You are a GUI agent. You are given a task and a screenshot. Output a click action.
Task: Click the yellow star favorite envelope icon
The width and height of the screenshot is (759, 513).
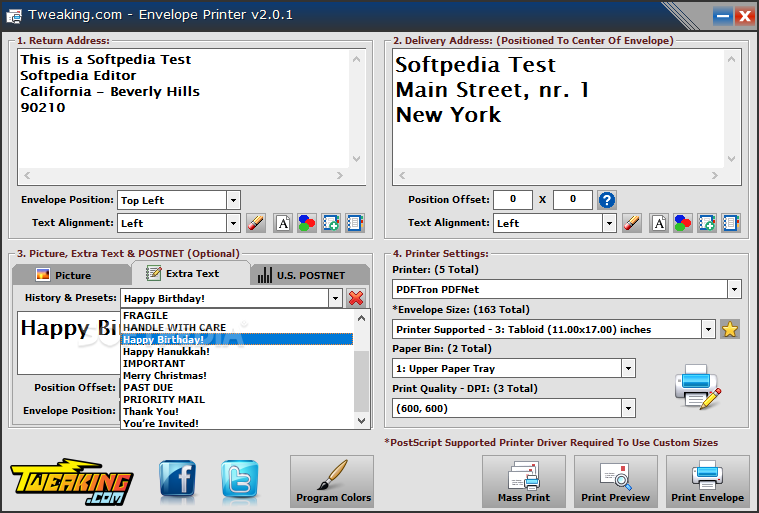pos(729,330)
